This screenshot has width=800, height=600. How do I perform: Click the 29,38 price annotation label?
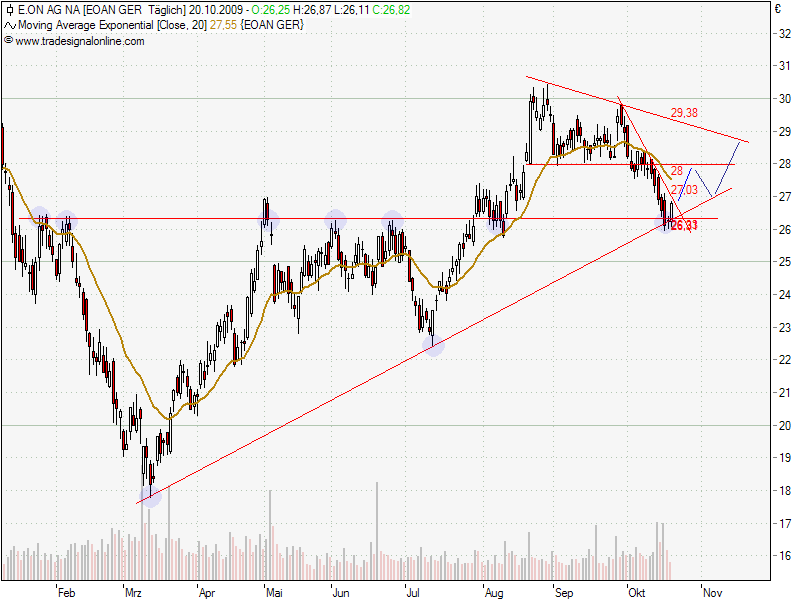pos(684,113)
